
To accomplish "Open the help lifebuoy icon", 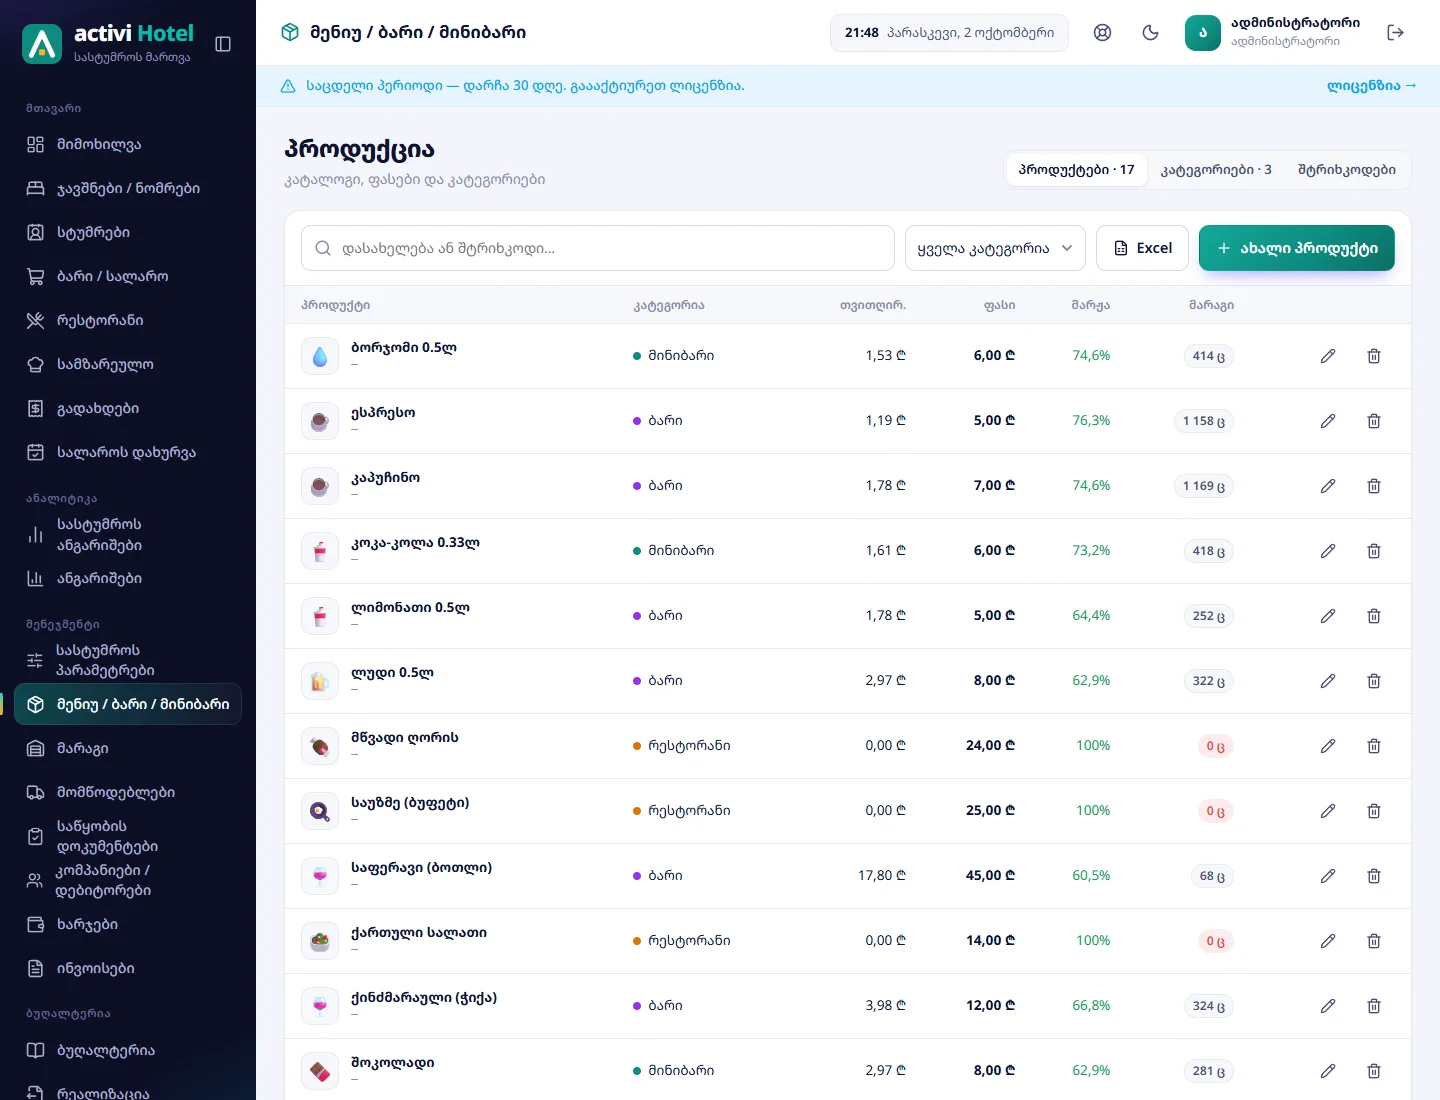I will [1102, 33].
